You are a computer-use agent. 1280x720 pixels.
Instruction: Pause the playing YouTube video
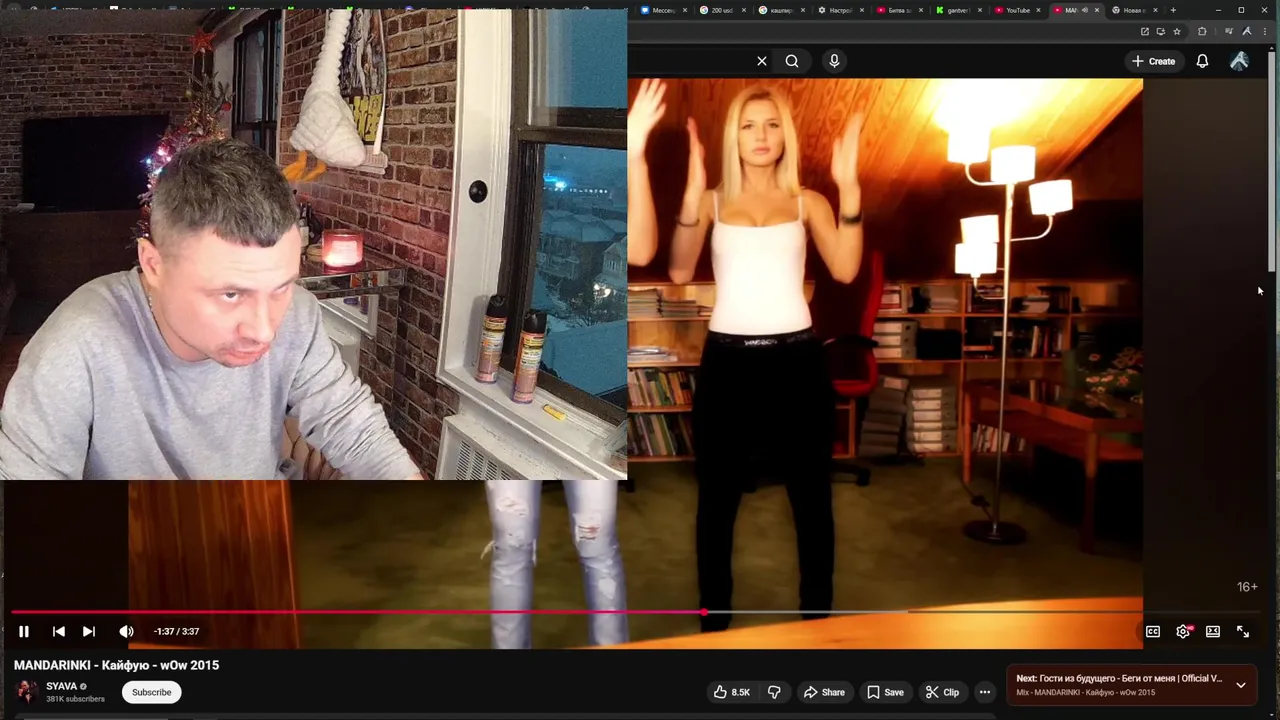pos(24,631)
